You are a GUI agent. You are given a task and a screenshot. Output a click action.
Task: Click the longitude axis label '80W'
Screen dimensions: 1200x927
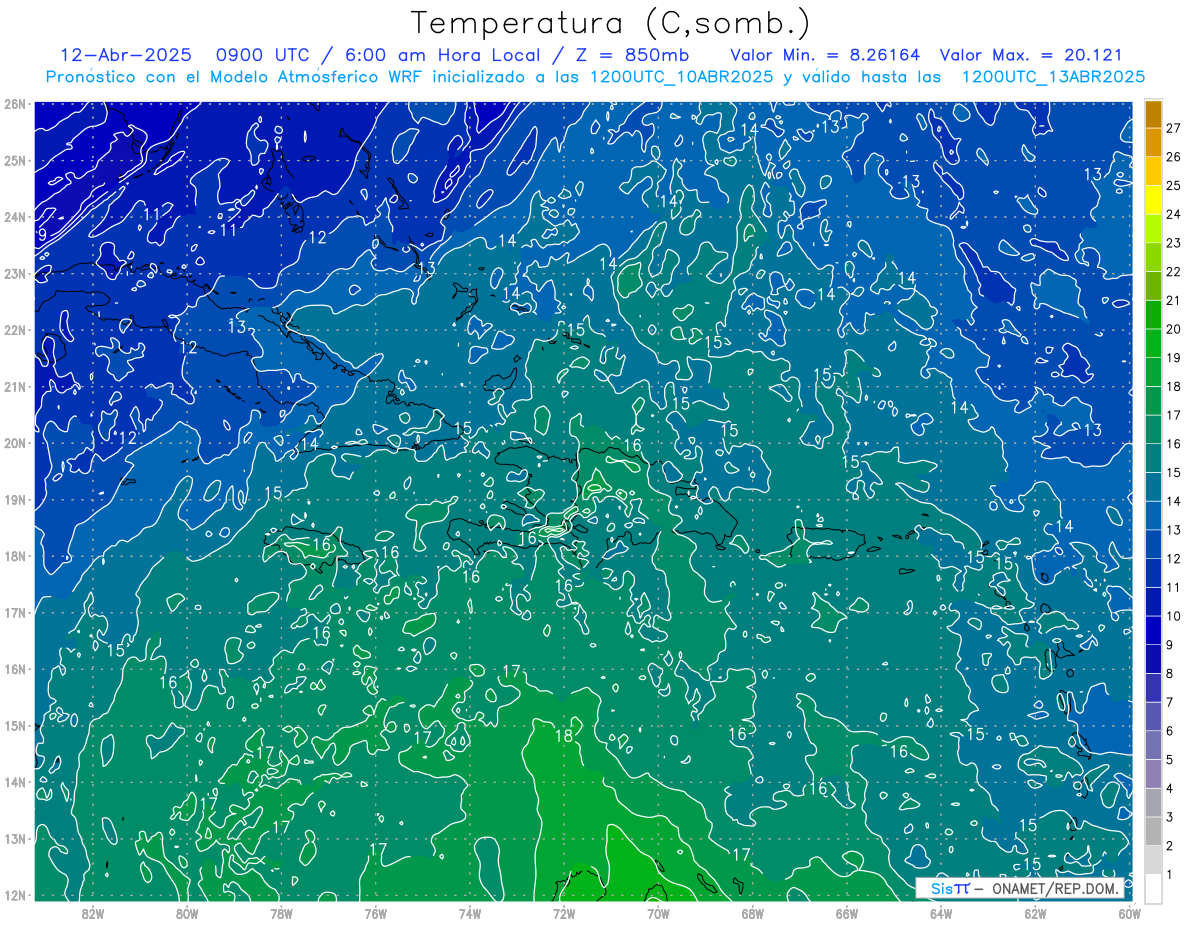click(x=187, y=913)
